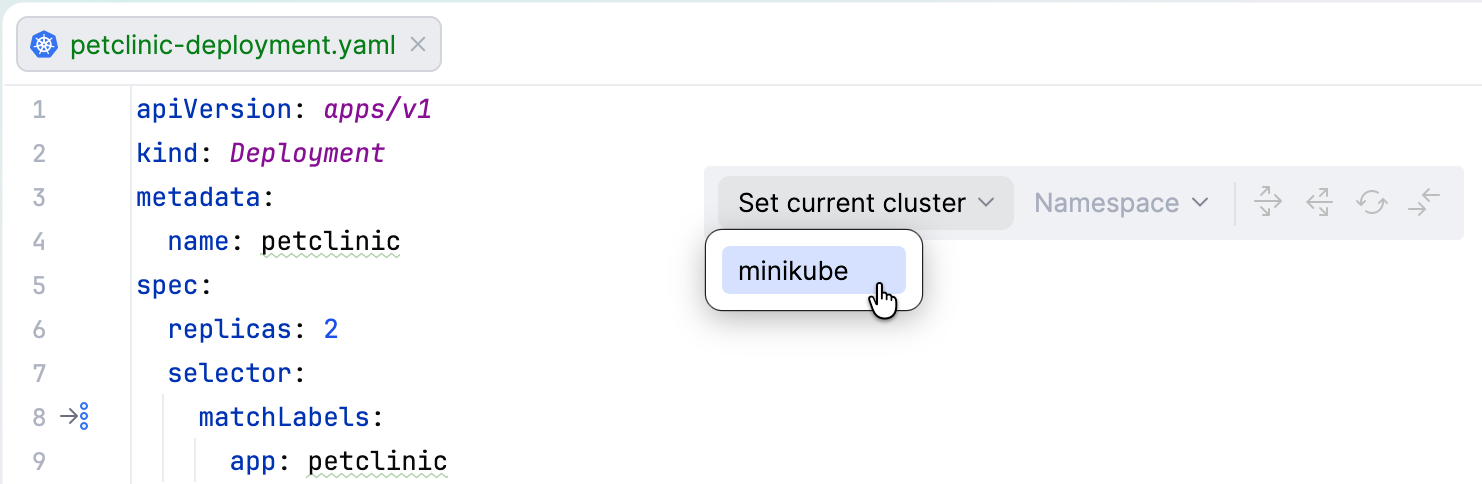Click petclinic in the app label line

(377, 461)
